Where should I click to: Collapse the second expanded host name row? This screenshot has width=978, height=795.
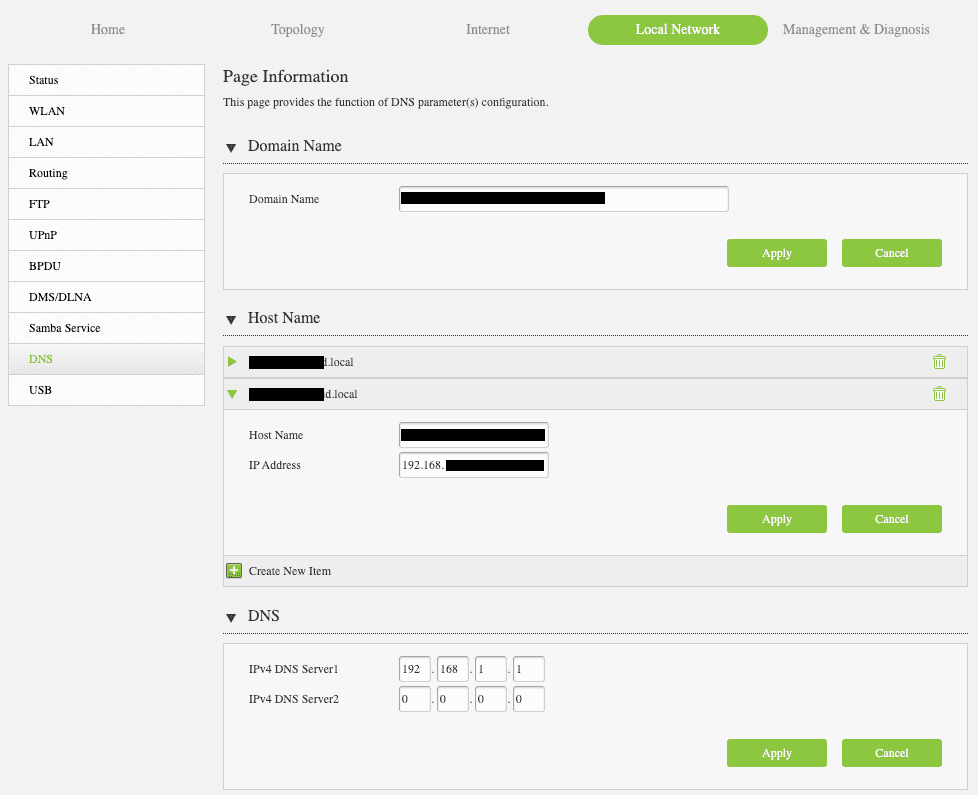233,394
